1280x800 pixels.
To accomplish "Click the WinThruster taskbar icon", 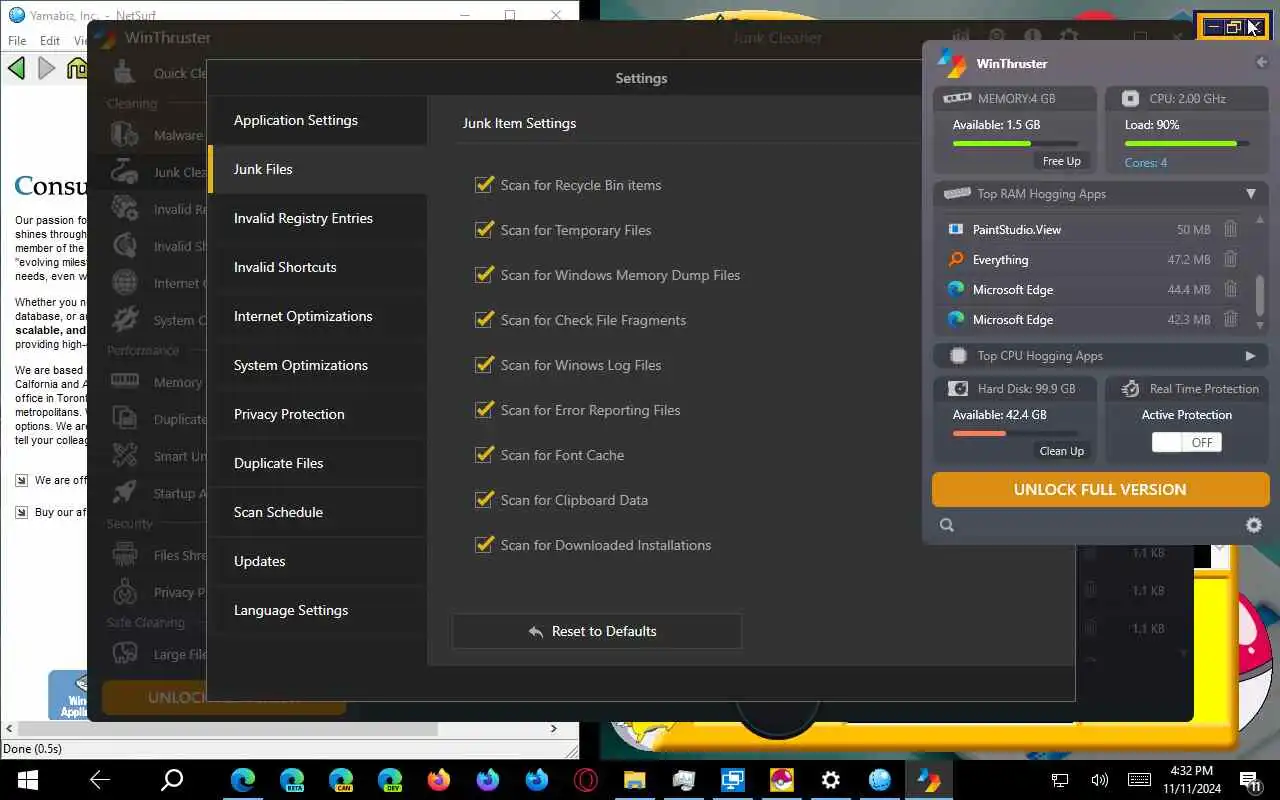I will [x=929, y=780].
